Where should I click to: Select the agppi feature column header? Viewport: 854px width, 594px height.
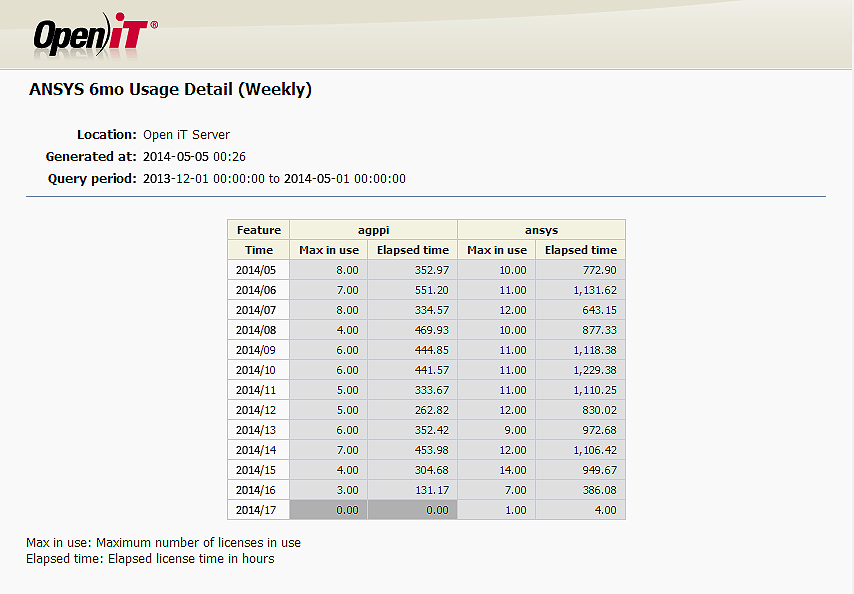pos(374,230)
